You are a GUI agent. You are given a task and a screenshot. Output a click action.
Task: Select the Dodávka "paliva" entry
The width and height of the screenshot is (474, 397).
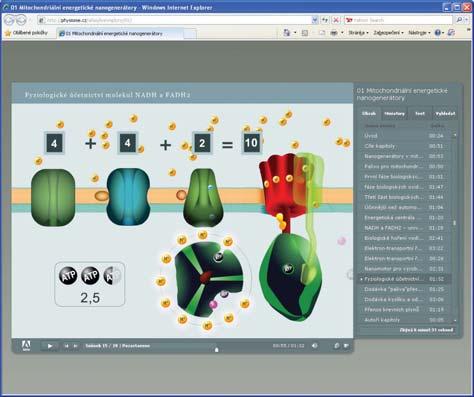[405, 289]
